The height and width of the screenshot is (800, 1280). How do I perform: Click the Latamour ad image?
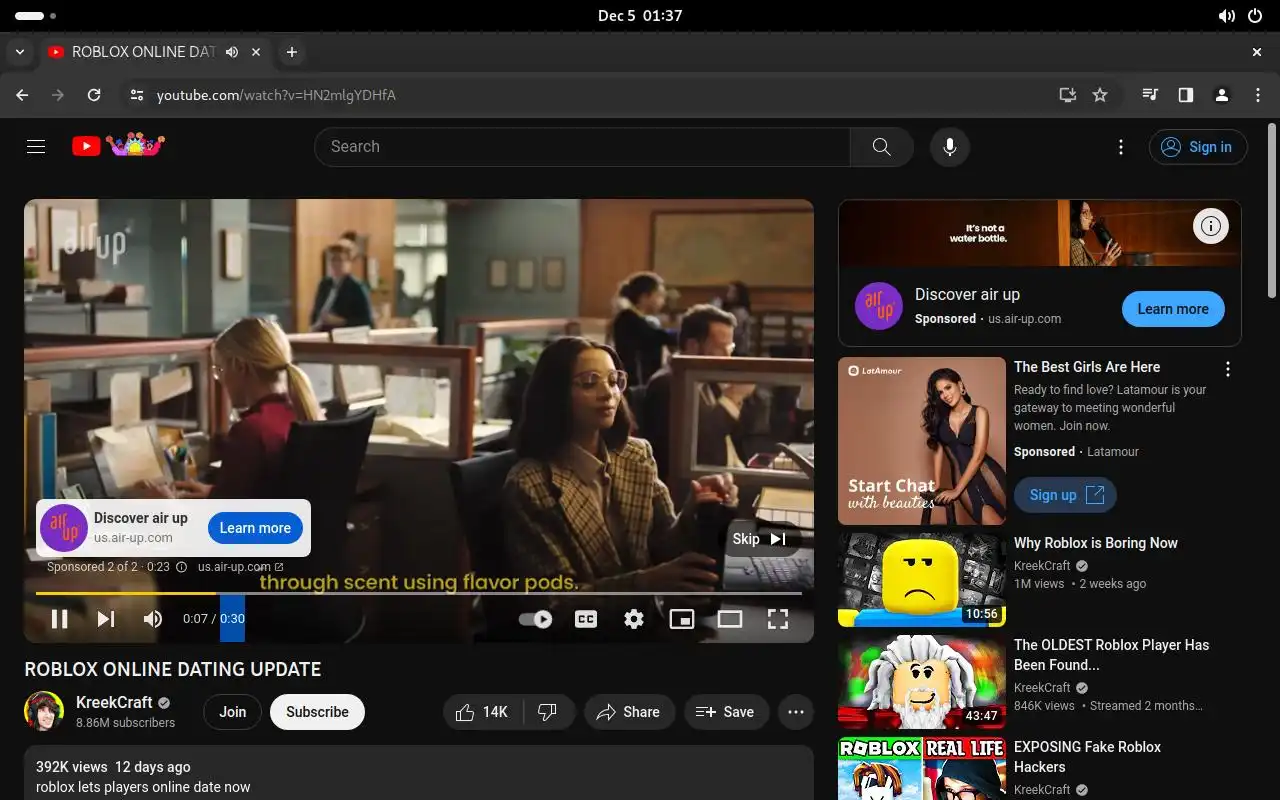coord(922,441)
